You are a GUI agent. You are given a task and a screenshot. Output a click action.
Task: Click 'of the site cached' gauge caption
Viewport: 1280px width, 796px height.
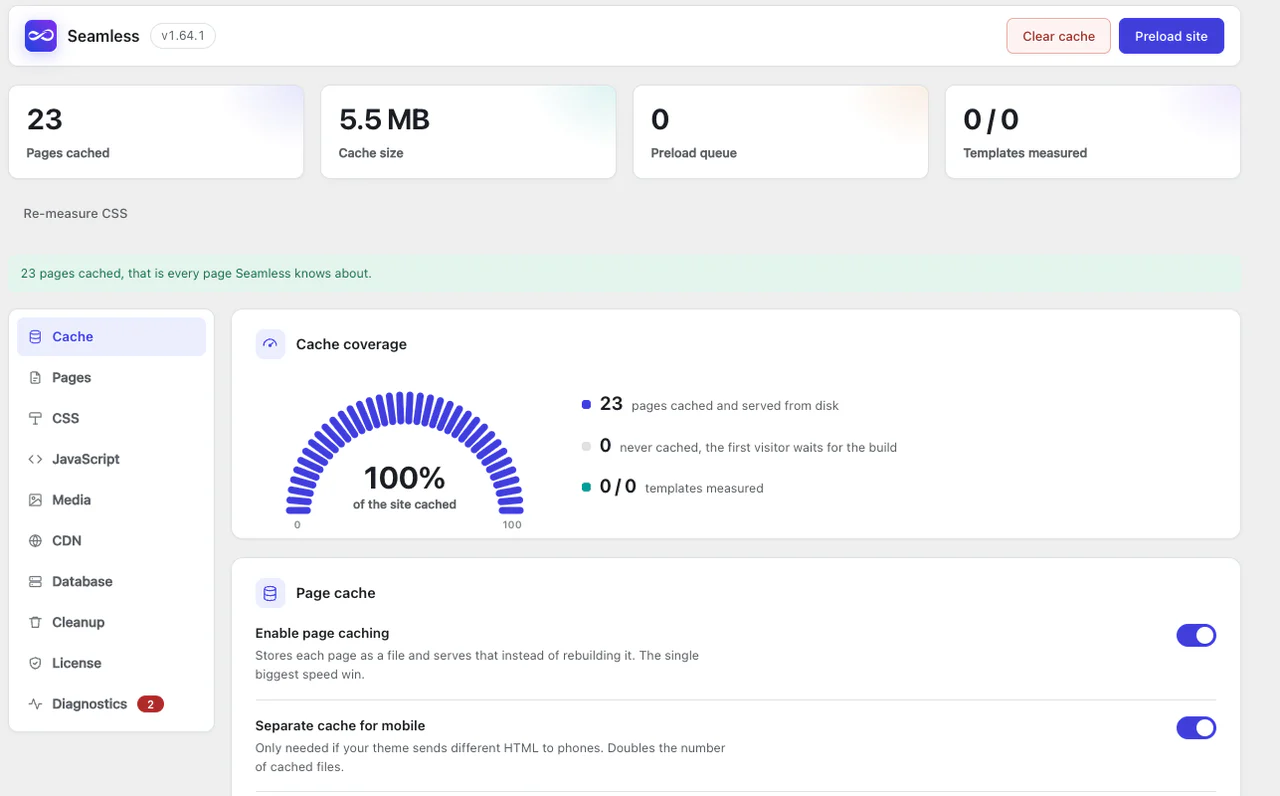tap(404, 505)
